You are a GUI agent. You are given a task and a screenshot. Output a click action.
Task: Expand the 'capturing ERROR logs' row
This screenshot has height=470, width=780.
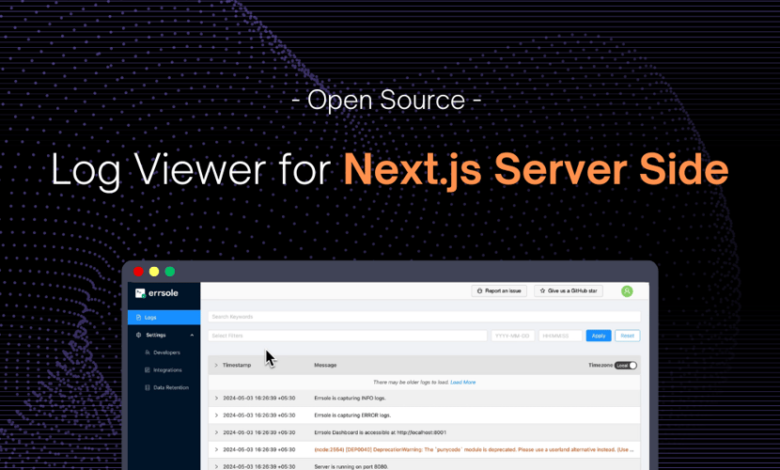[216, 415]
